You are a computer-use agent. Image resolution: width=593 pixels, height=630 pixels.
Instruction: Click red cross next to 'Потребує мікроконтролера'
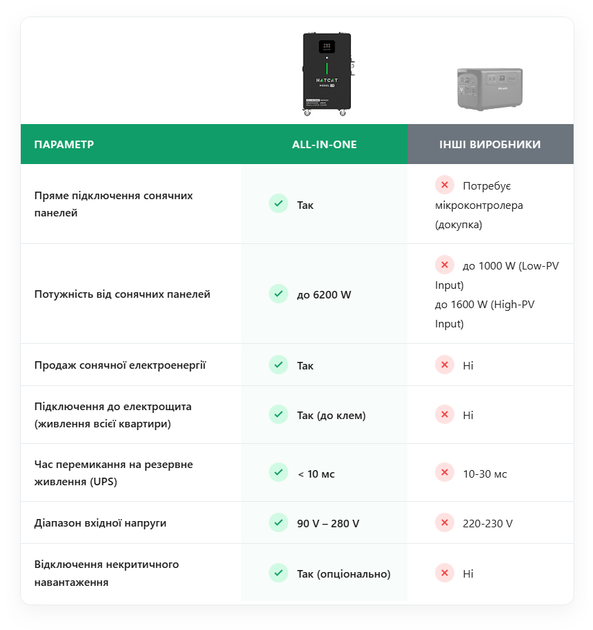(x=444, y=185)
